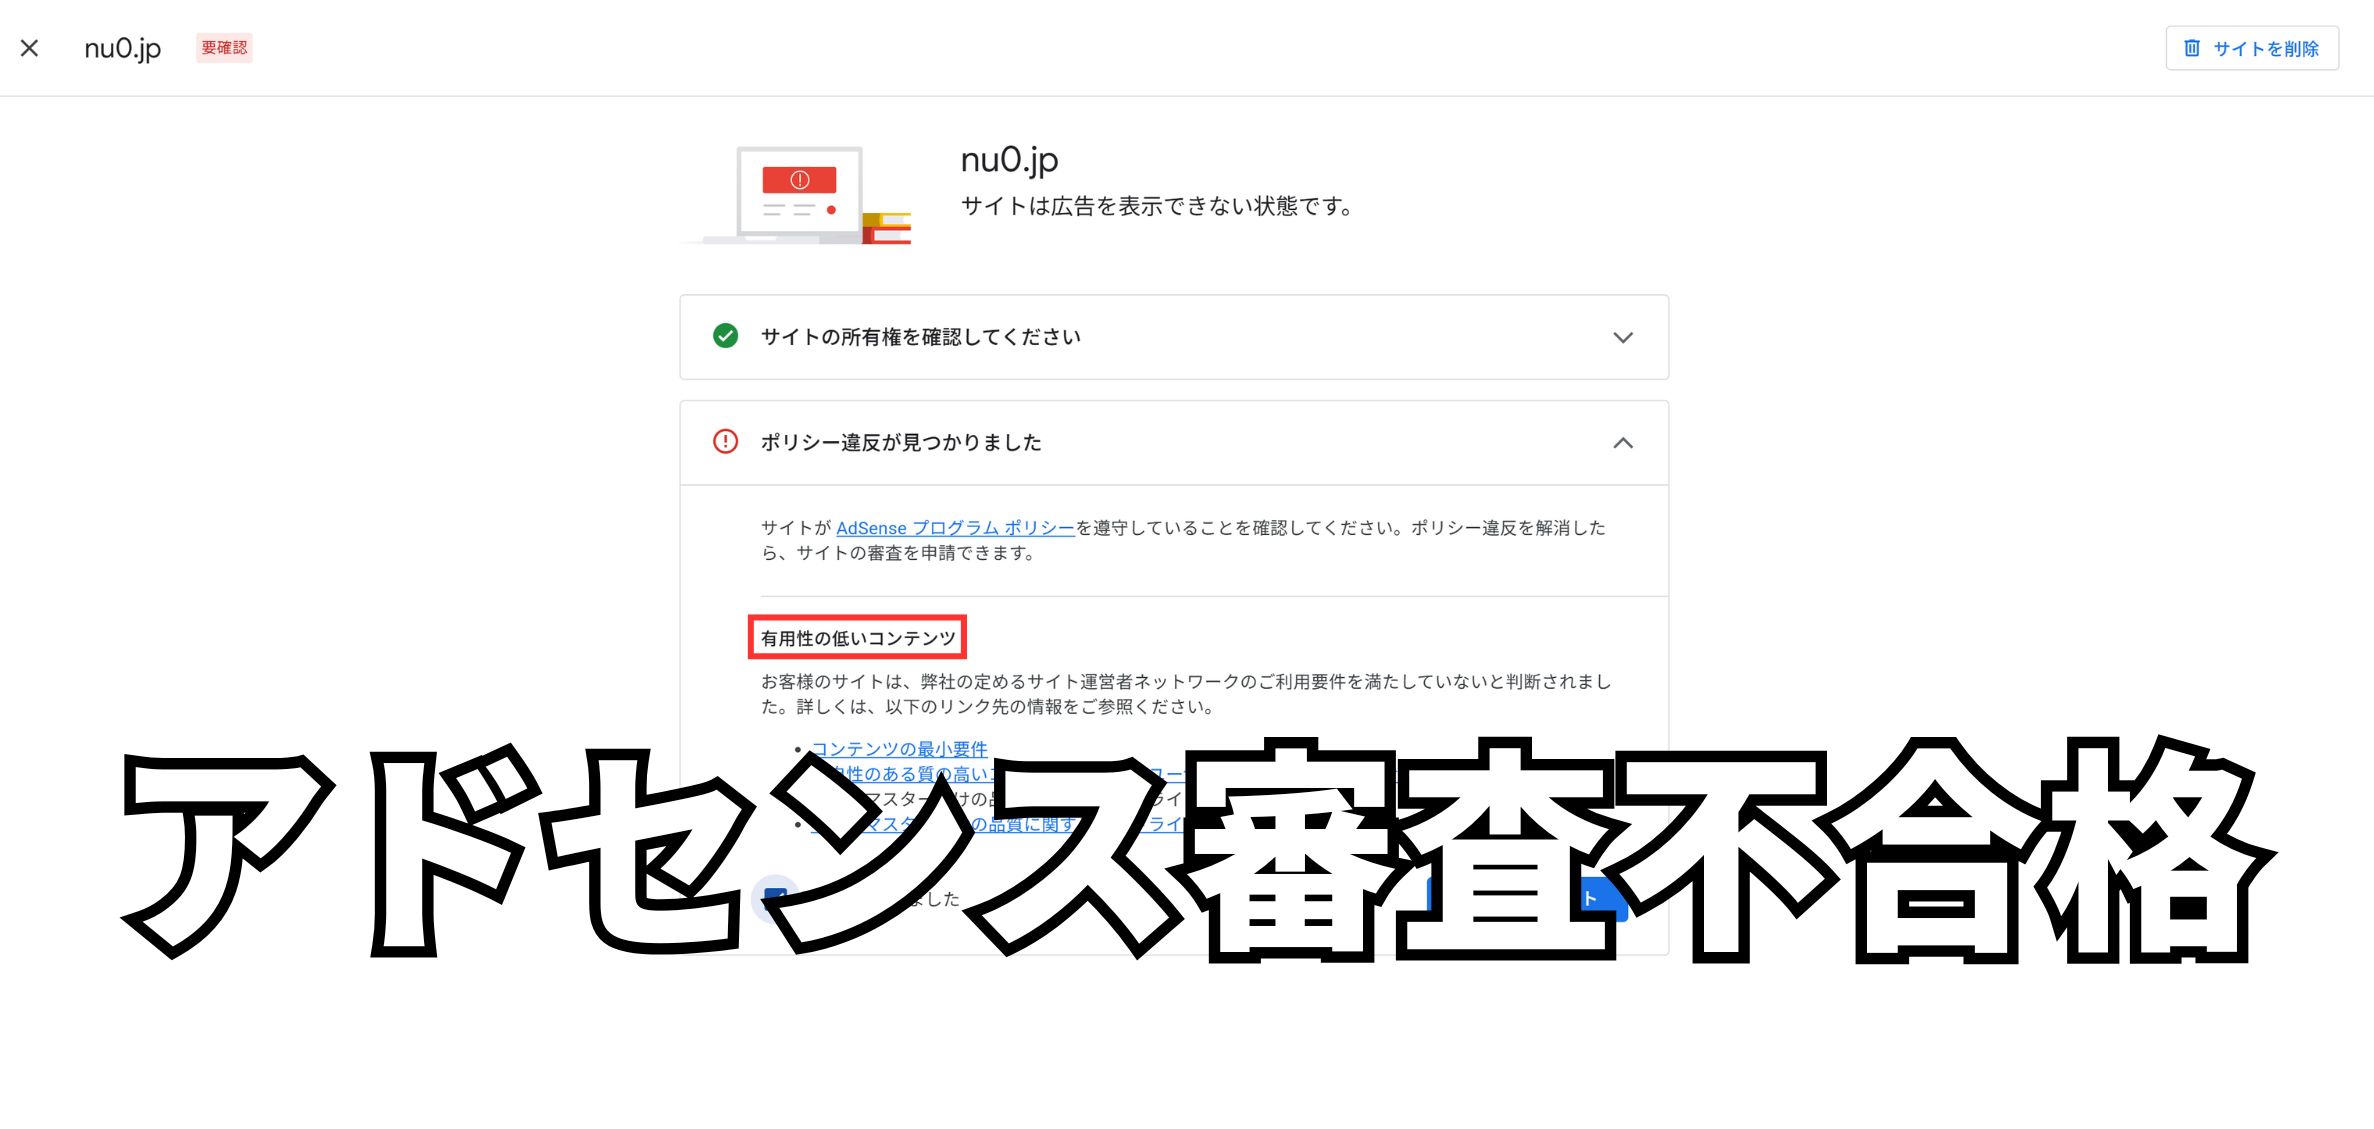Viewport: 2374px width, 1129px height.
Task: Click the trash icon in the サイトを削除 button
Action: coord(2191,47)
